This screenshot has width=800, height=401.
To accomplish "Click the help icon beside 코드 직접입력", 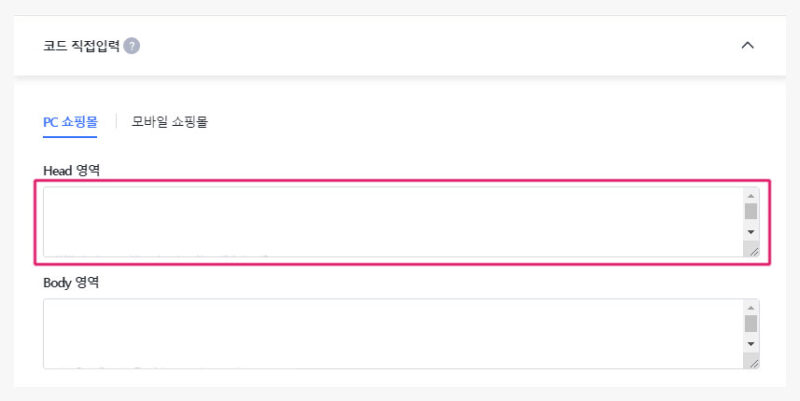I will 132,46.
